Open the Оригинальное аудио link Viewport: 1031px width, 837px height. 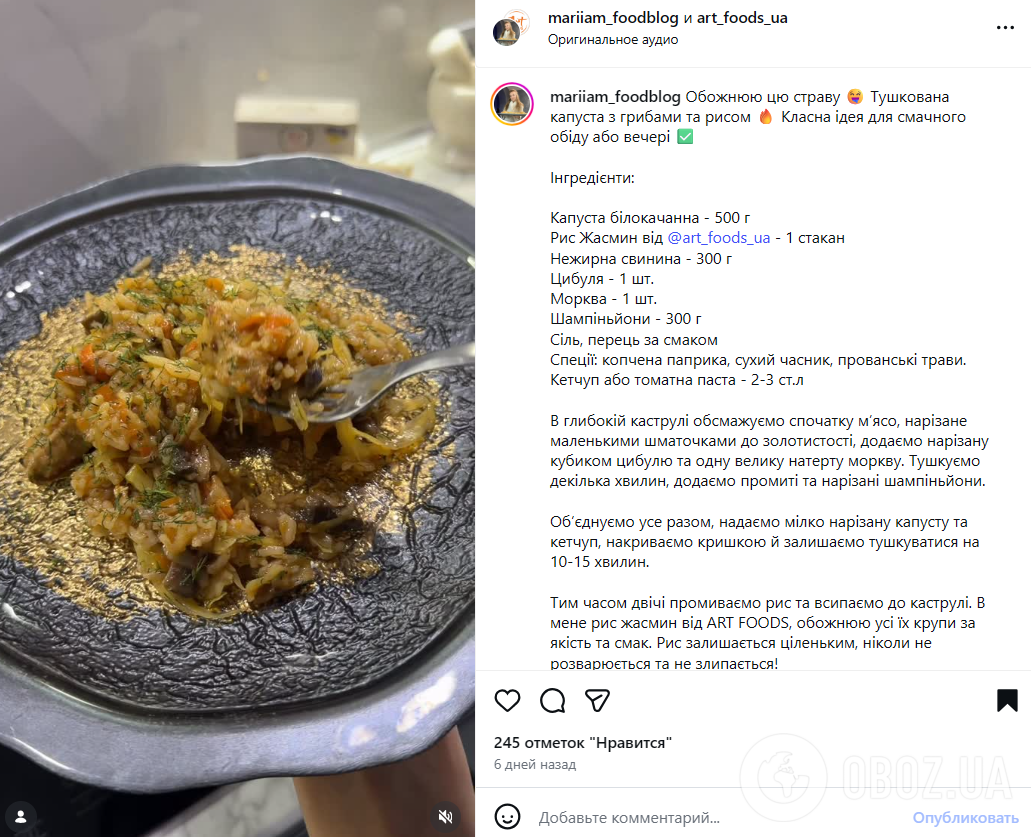click(612, 40)
